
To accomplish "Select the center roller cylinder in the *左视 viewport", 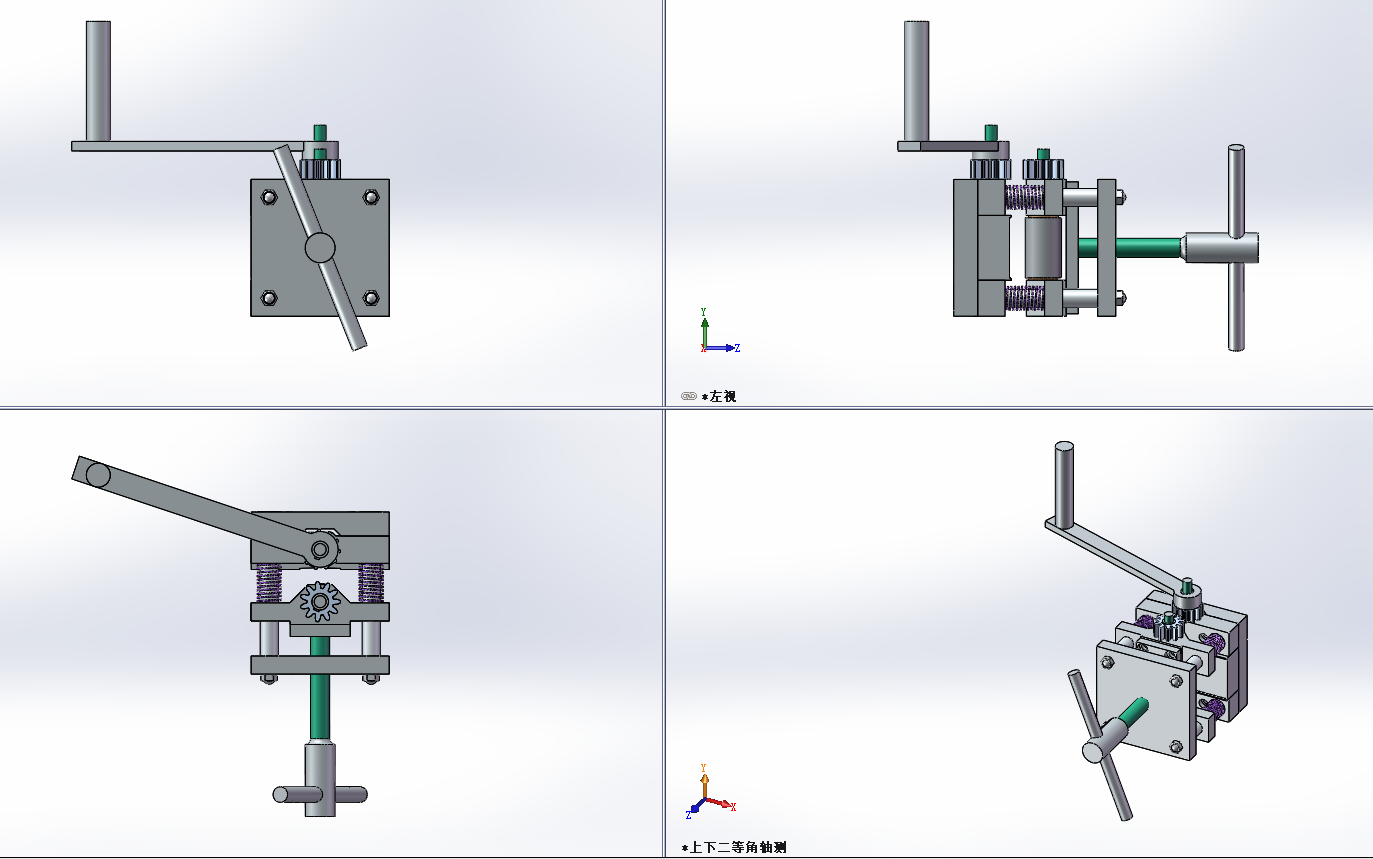I will click(x=1044, y=246).
